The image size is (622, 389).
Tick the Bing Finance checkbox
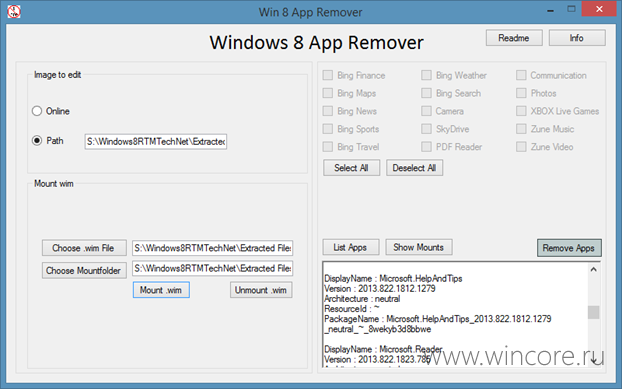(x=328, y=75)
